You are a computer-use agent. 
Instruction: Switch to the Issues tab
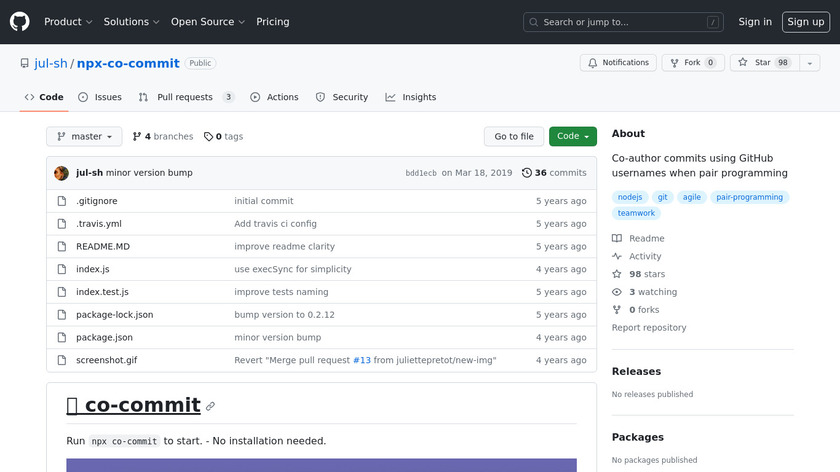100,97
